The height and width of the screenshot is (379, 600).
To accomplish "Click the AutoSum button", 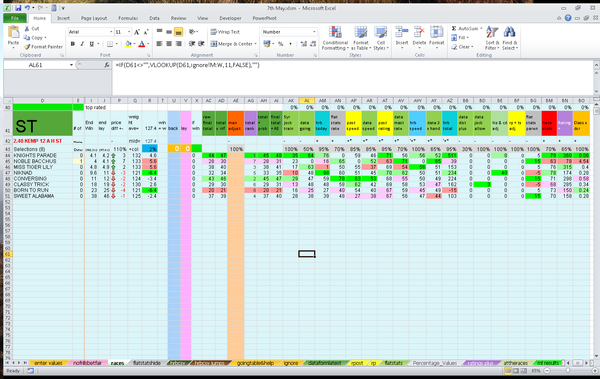I will point(466,29).
